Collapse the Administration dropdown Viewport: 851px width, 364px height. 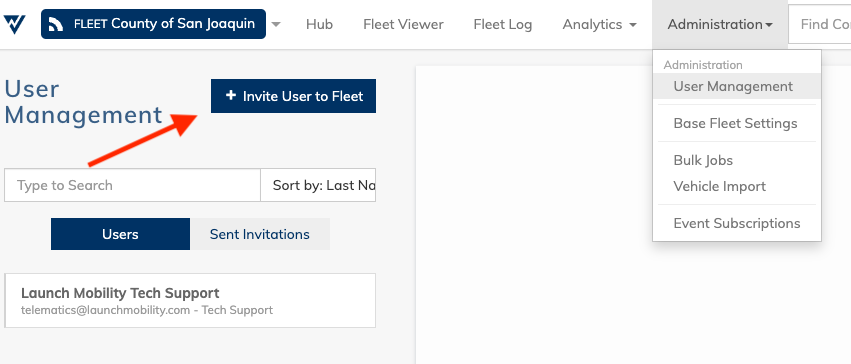[720, 24]
